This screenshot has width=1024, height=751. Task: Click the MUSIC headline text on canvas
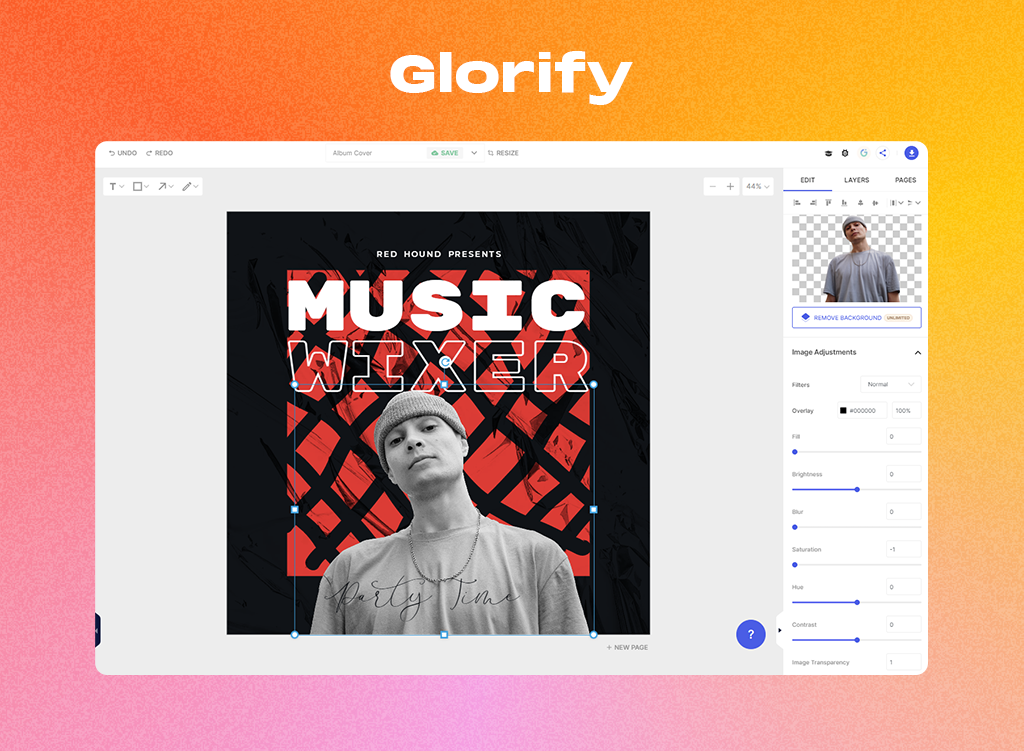436,306
